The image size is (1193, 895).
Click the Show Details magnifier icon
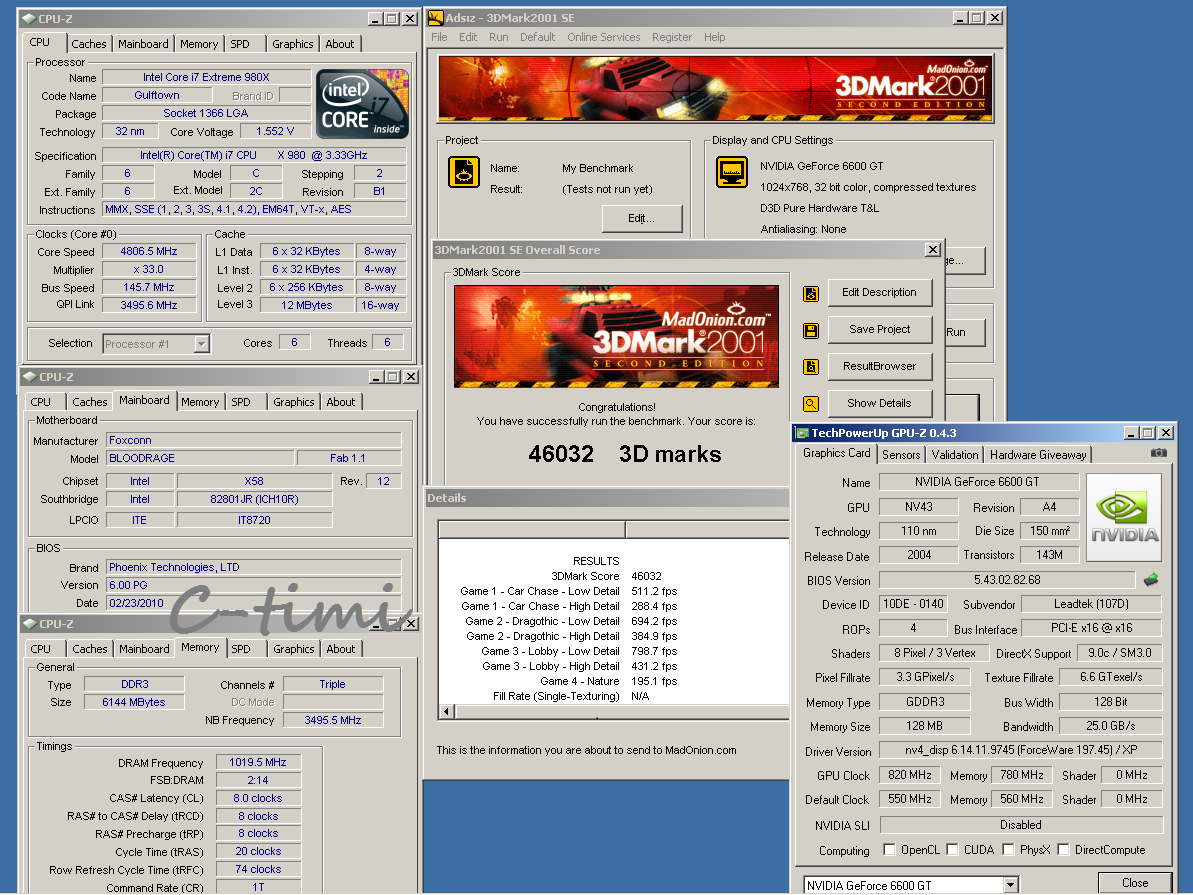point(811,404)
